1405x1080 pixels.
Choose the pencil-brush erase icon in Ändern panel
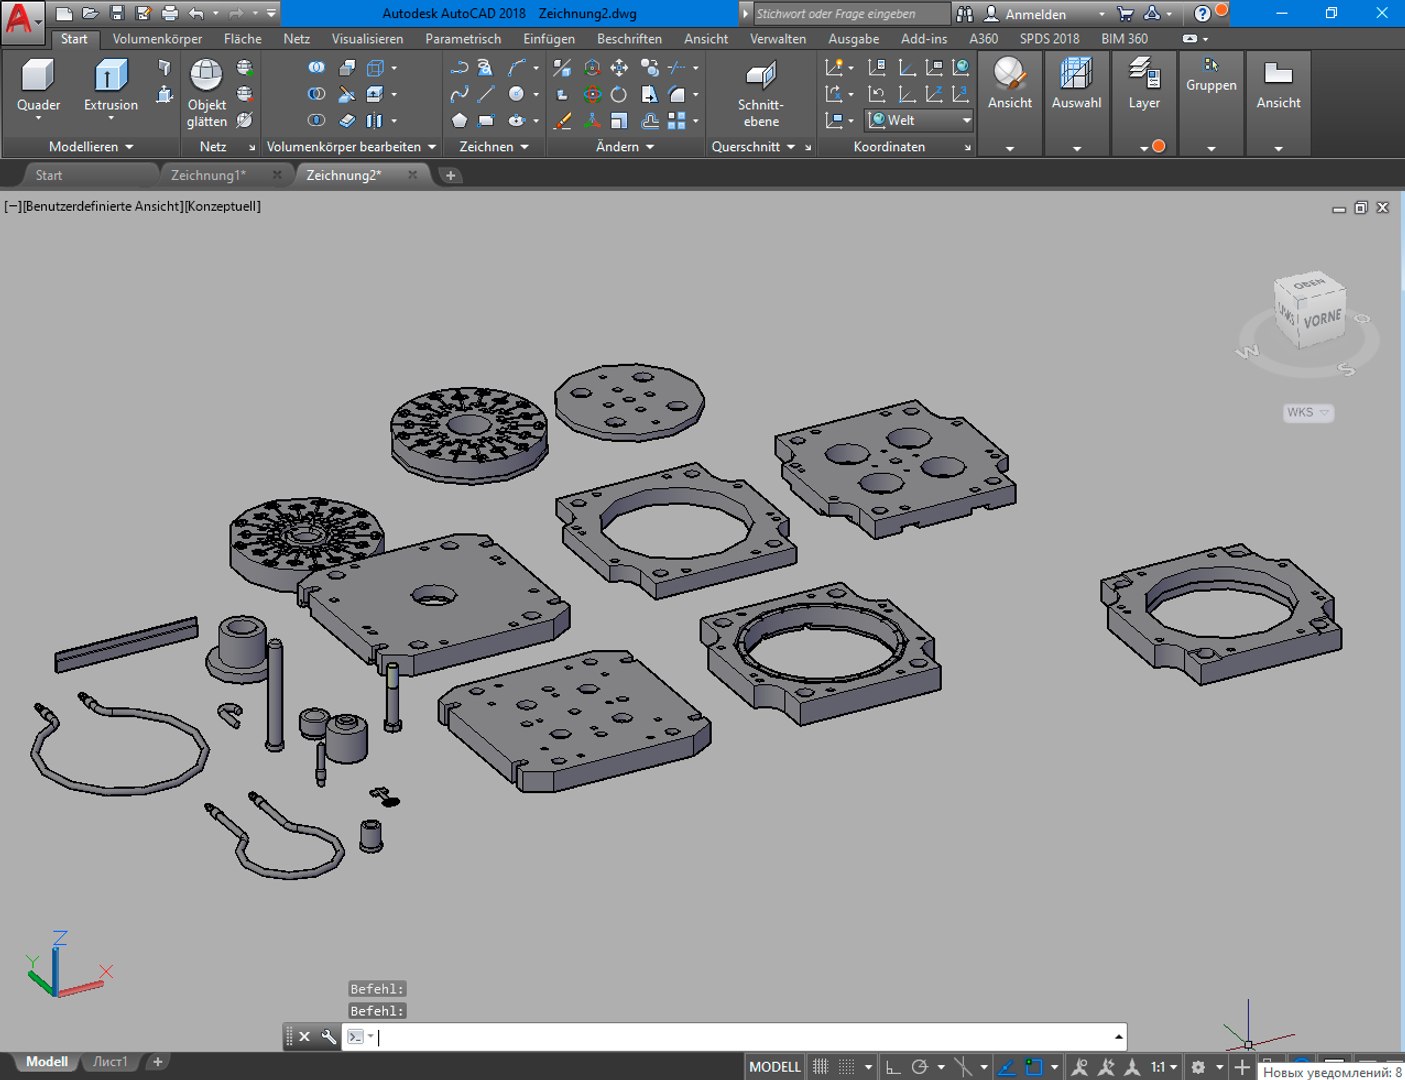[x=563, y=121]
